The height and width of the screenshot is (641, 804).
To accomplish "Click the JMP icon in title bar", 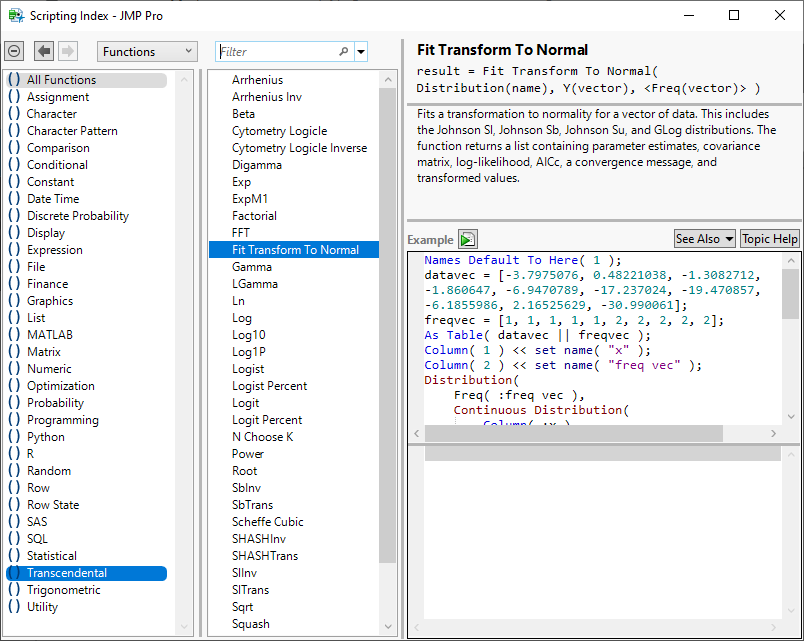I will (16, 15).
